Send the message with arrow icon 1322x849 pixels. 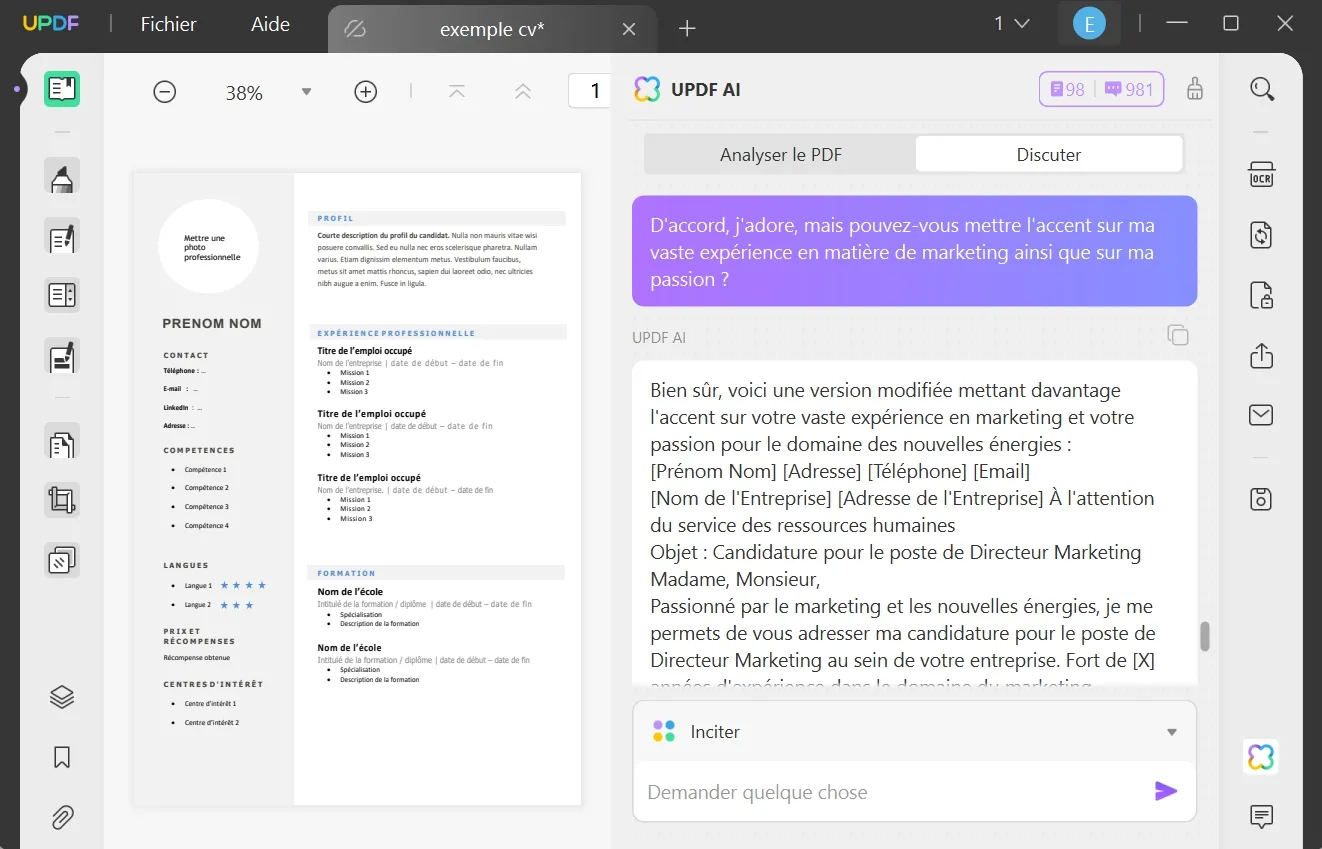point(1166,792)
